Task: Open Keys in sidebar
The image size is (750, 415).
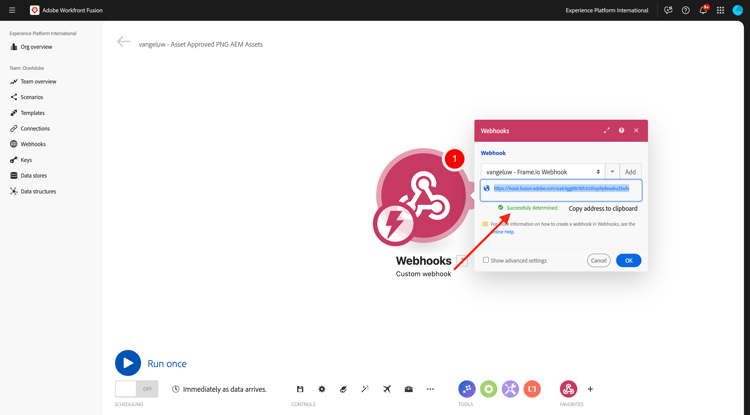Action: pyautogui.click(x=21, y=160)
